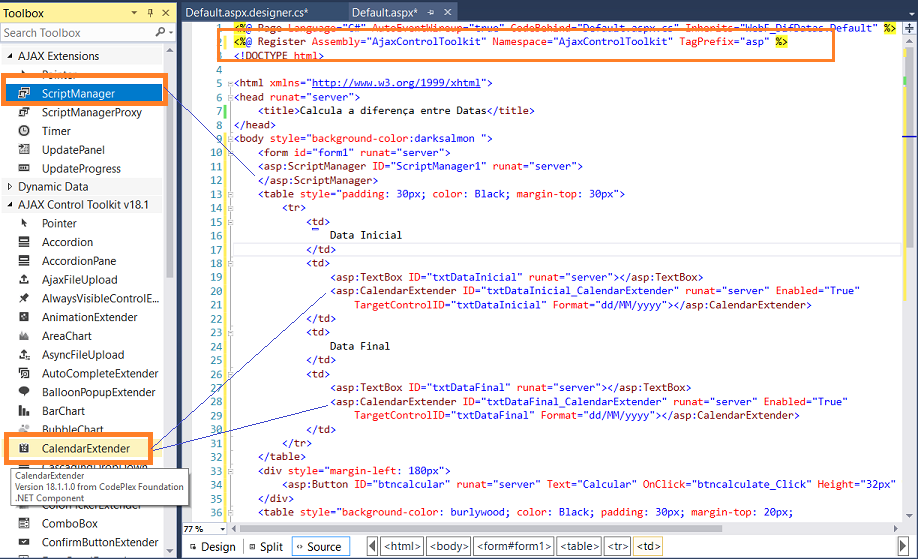Screen dimensions: 918x559
Task: Switch to Split view
Action: [x=266, y=546]
